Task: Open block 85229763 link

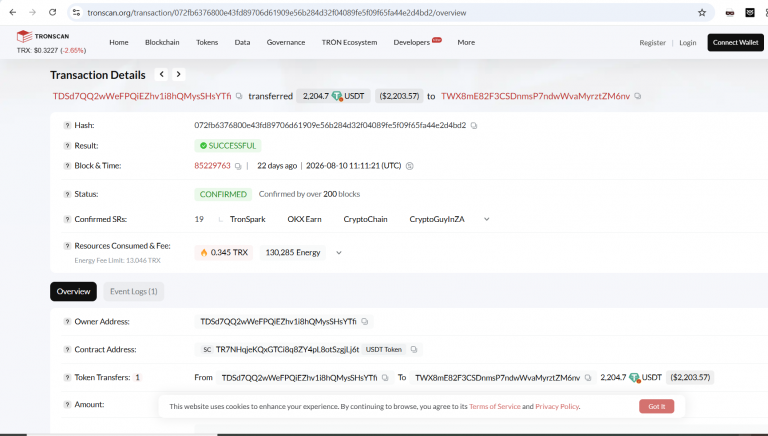Action: pos(212,166)
